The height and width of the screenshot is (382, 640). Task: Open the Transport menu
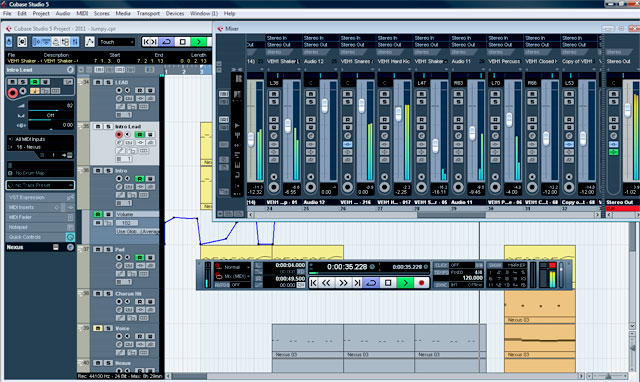point(148,13)
